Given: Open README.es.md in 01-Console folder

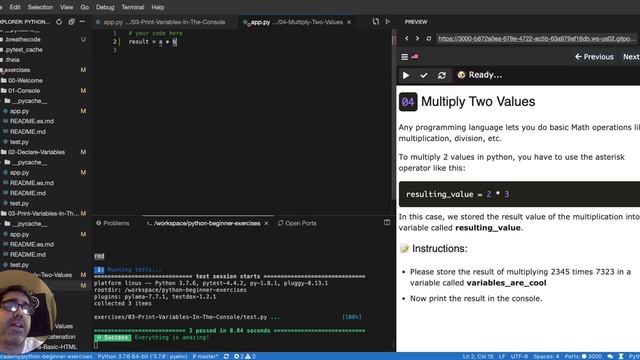Looking at the screenshot, I should (x=31, y=121).
